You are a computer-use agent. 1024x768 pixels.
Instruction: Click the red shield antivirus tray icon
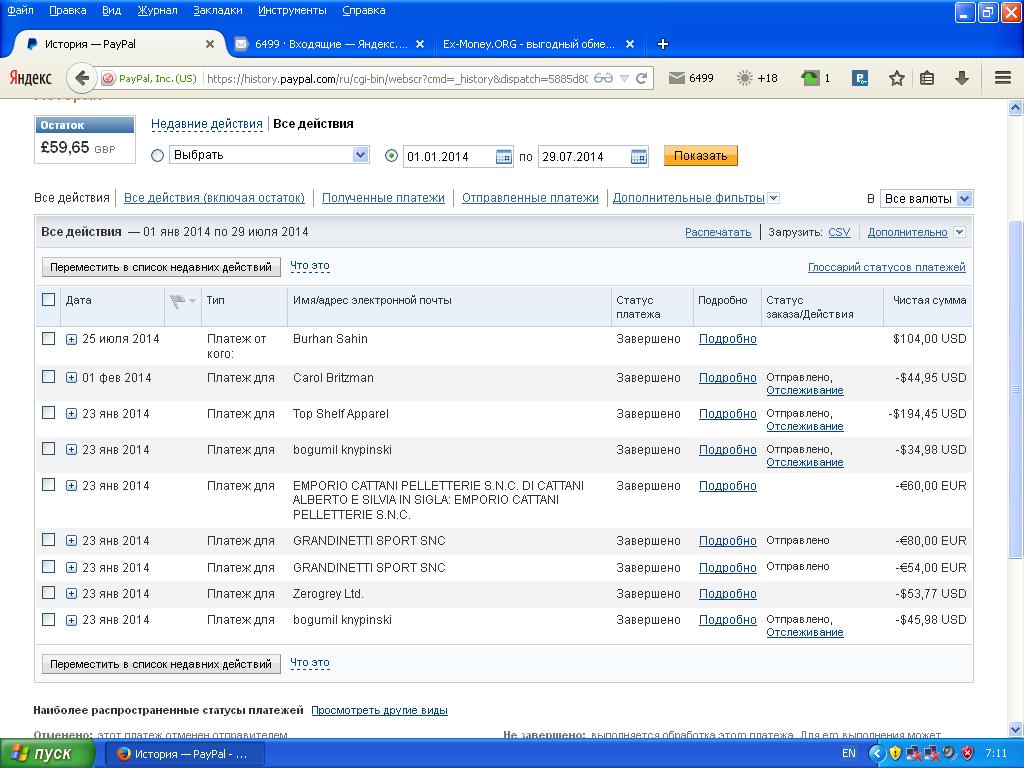(x=967, y=754)
